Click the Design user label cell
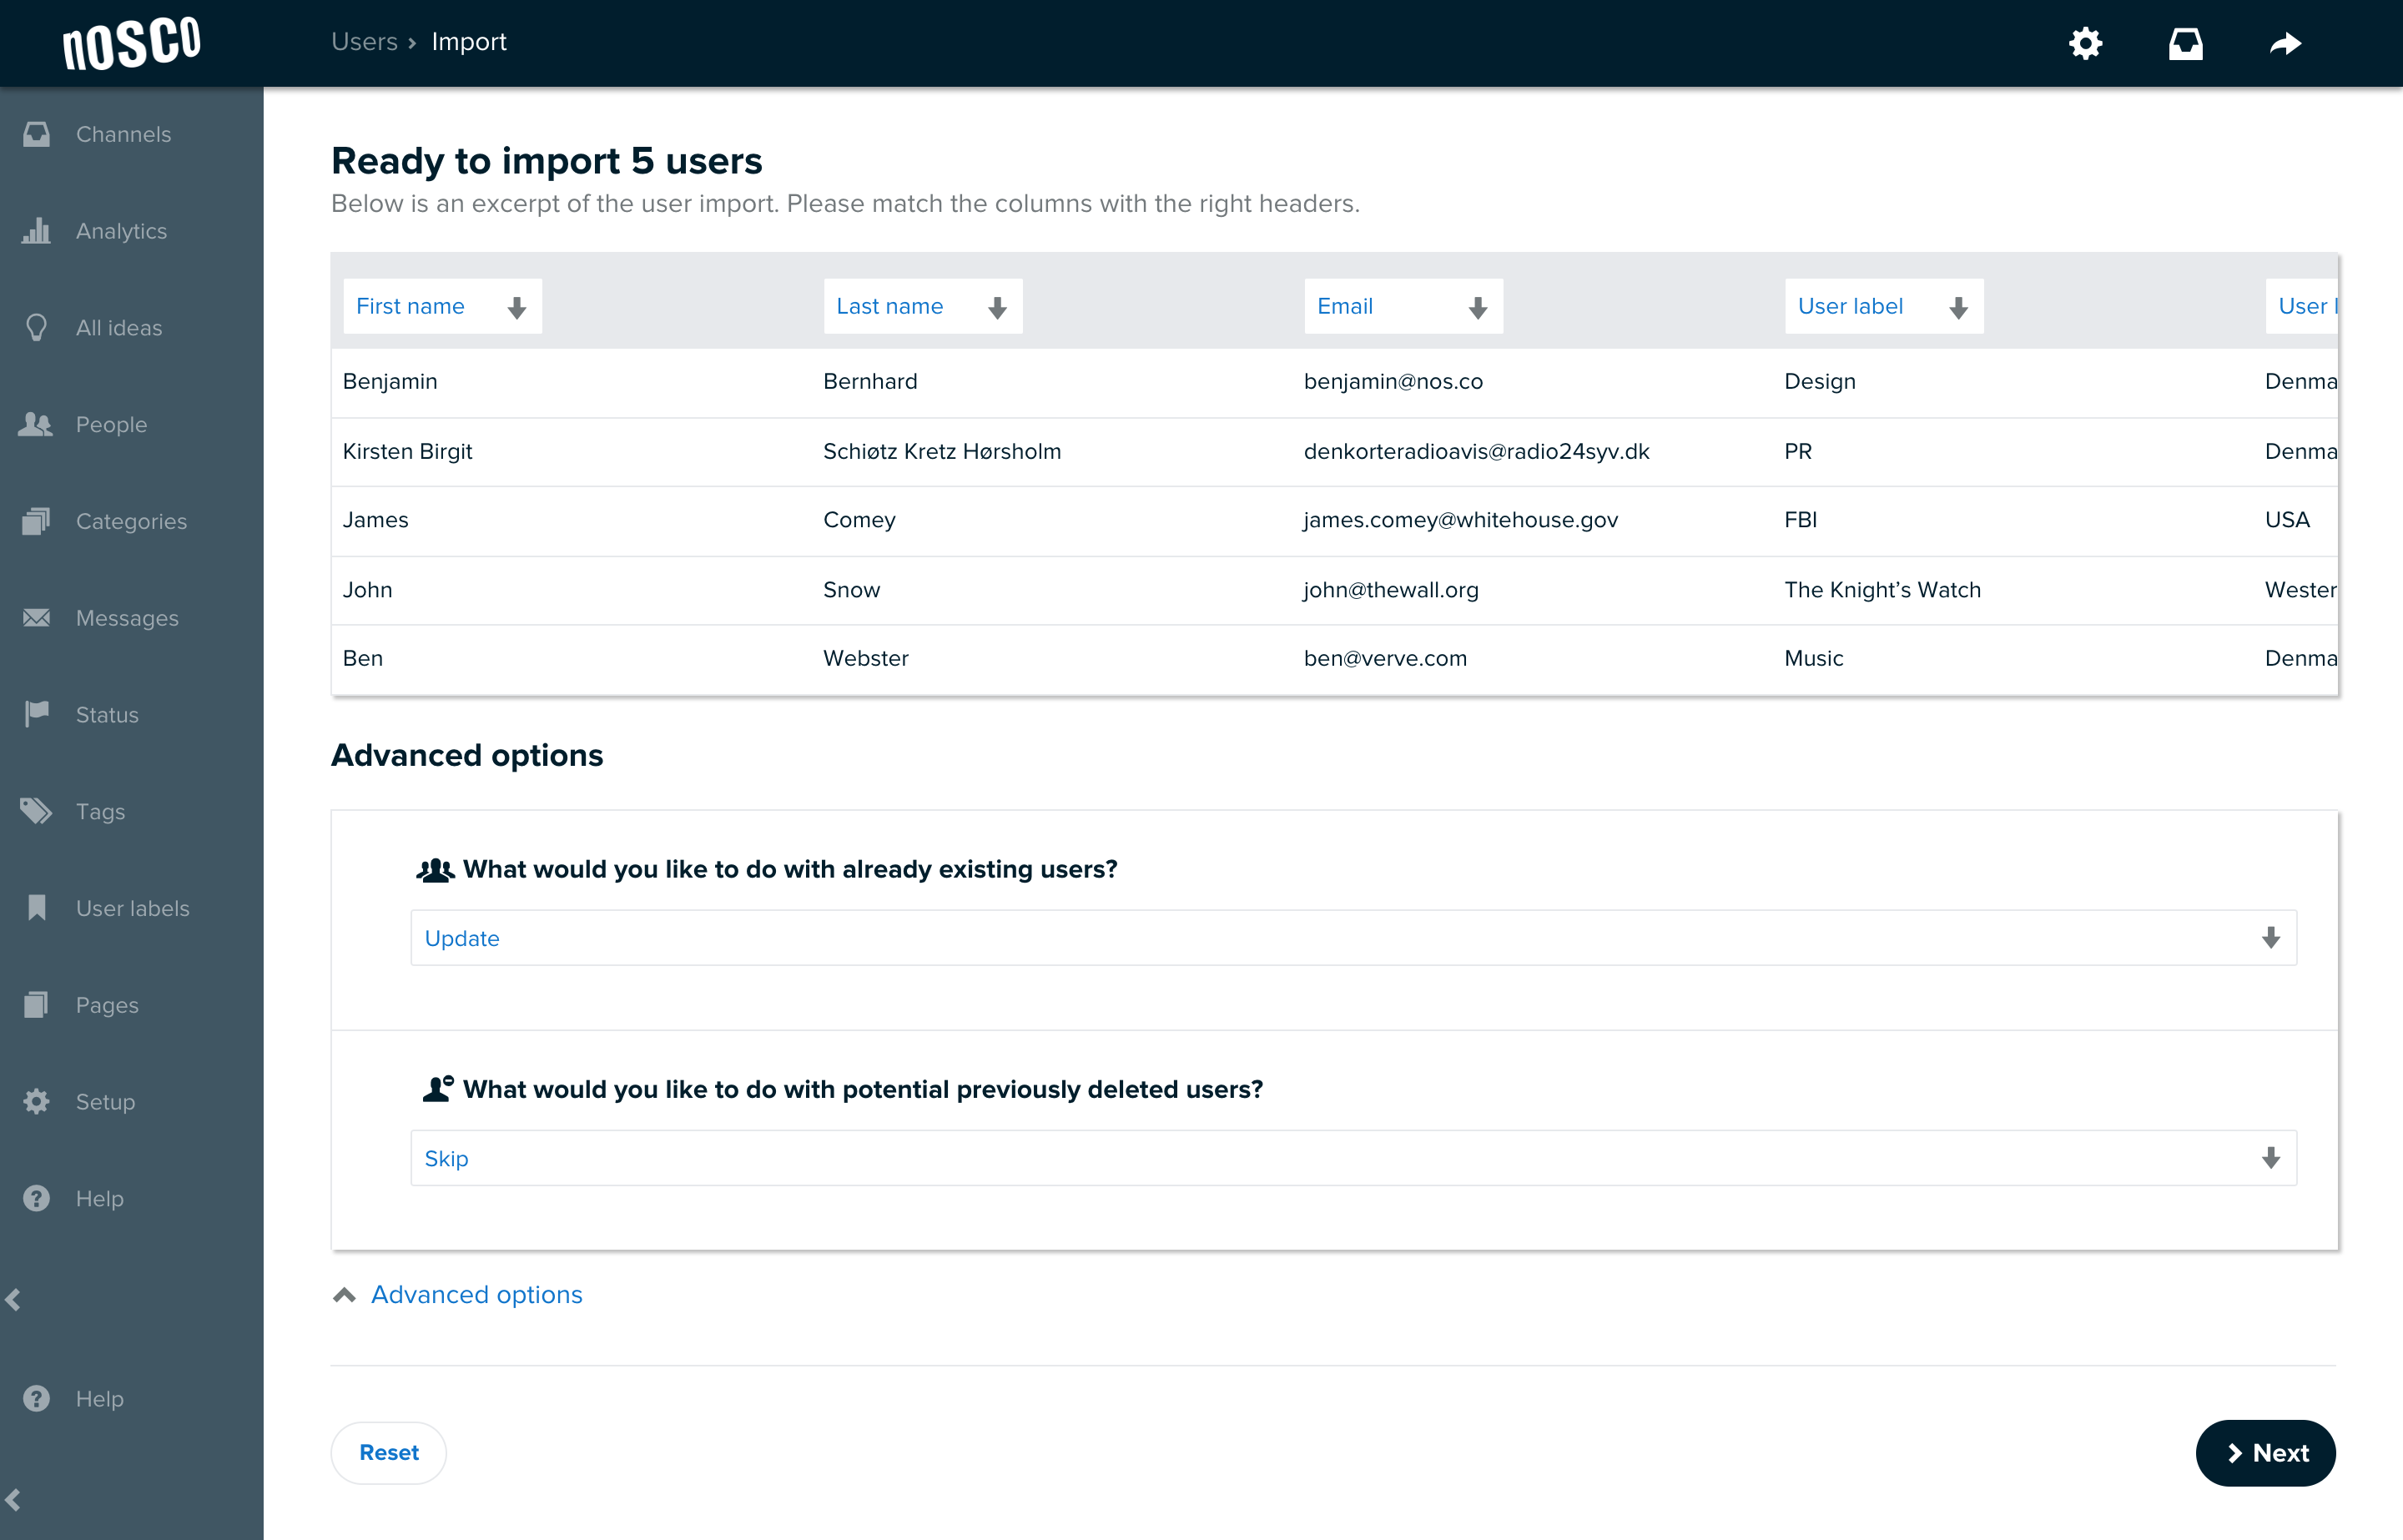Image resolution: width=2403 pixels, height=1540 pixels. [1820, 382]
